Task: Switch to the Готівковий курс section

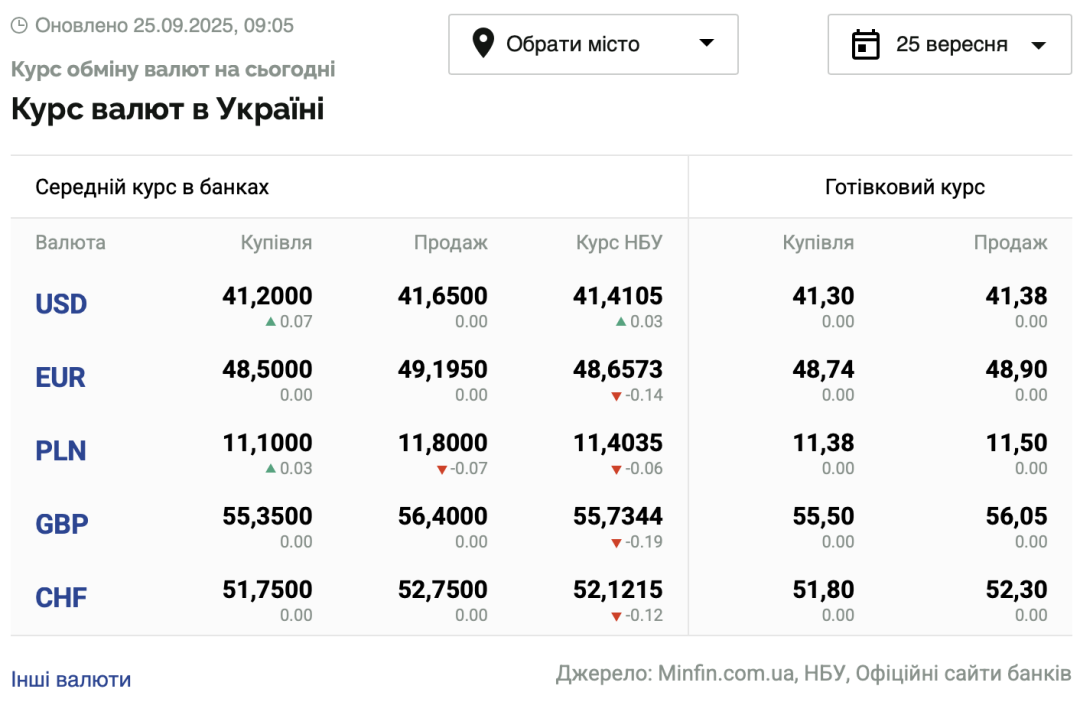Action: 906,187
